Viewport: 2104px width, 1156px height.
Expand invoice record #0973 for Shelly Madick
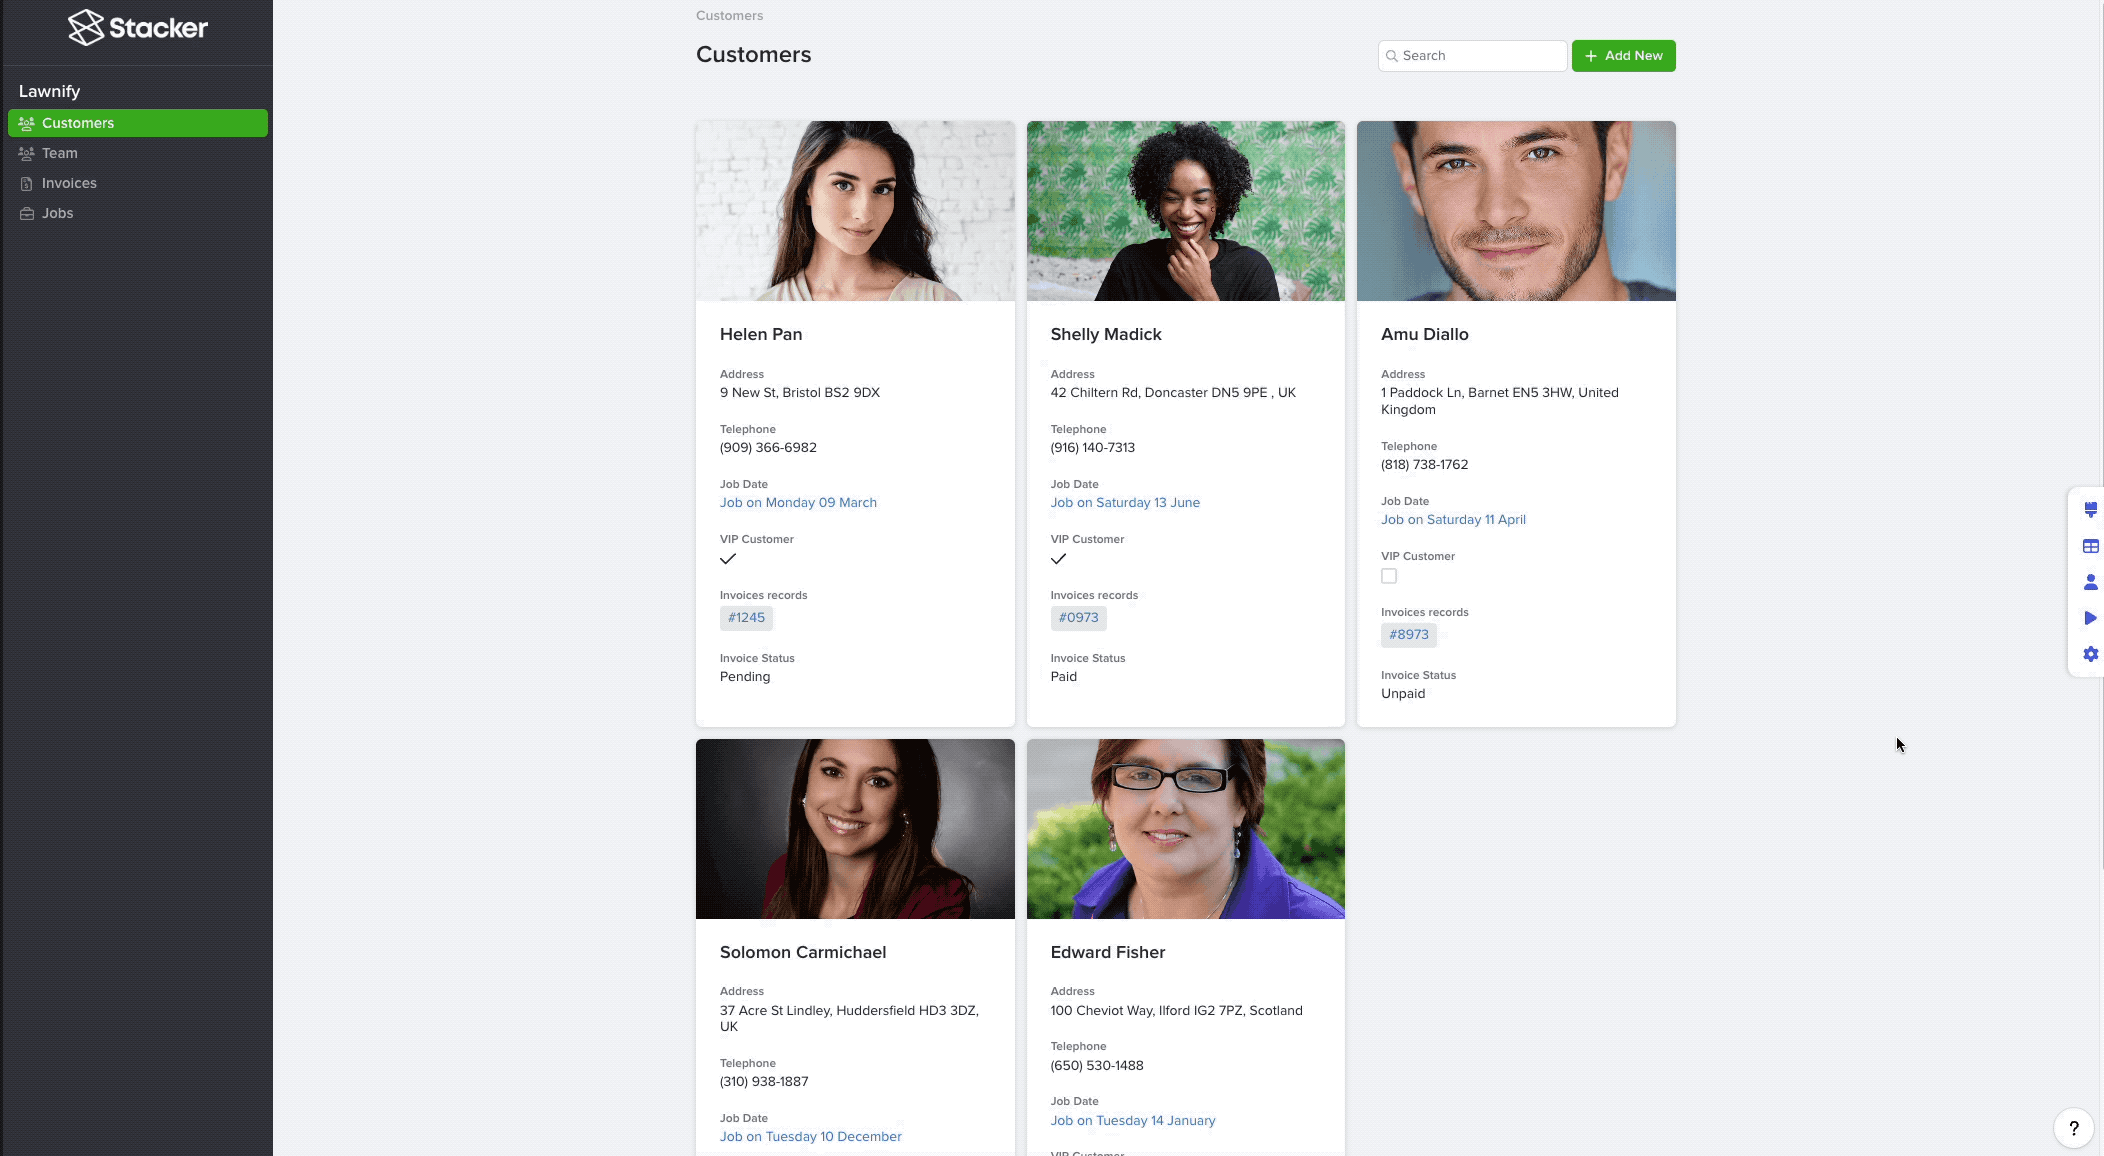(1078, 616)
